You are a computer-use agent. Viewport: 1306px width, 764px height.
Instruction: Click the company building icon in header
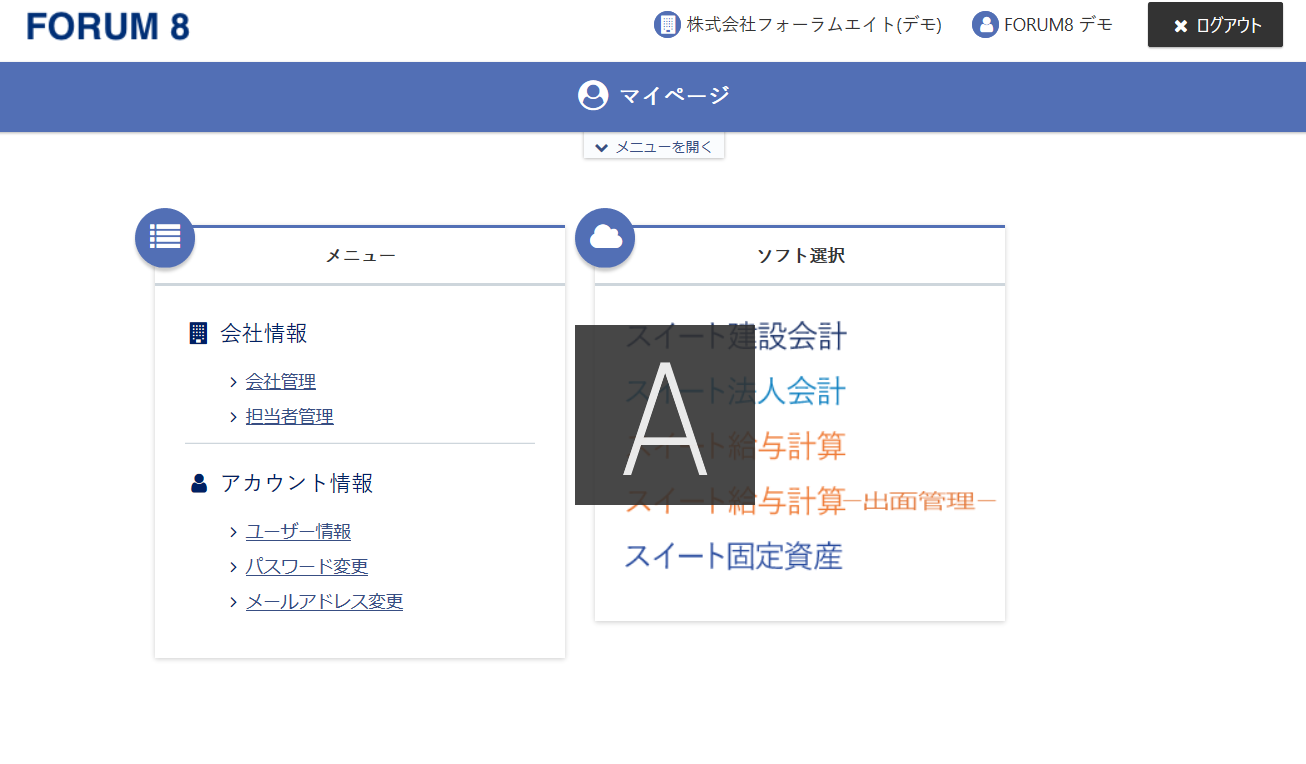pyautogui.click(x=667, y=25)
